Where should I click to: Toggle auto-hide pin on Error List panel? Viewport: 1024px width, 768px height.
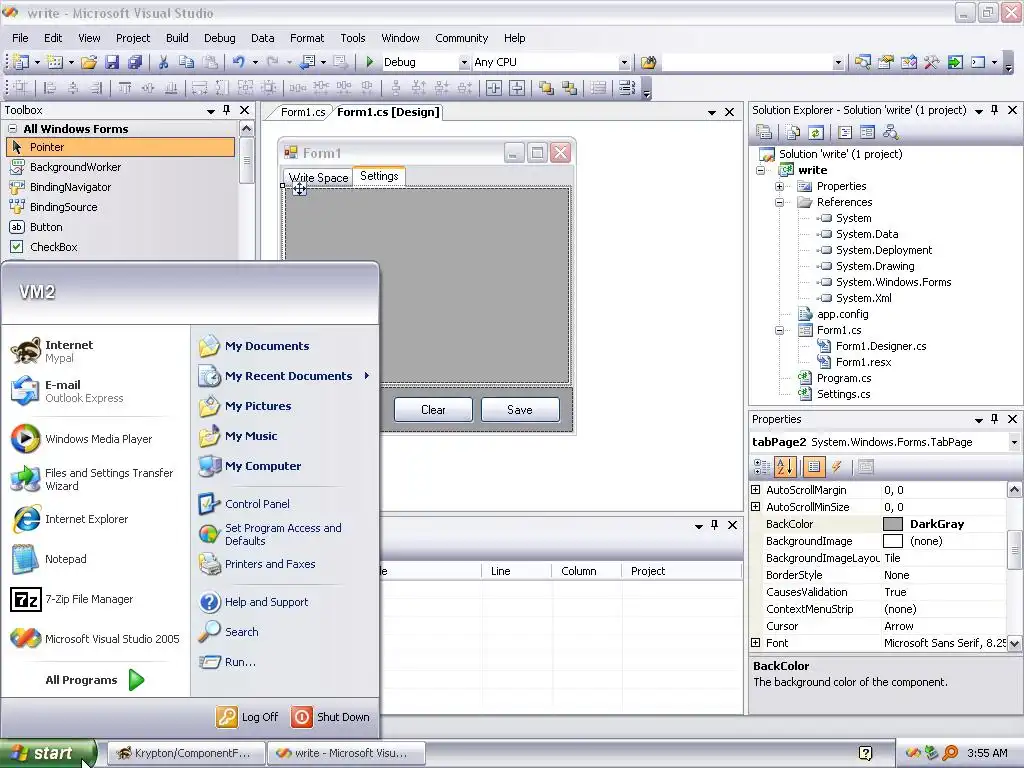pyautogui.click(x=715, y=525)
